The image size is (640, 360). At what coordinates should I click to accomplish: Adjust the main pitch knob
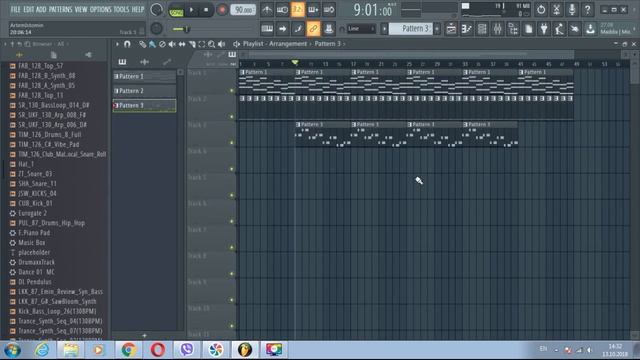point(156,29)
